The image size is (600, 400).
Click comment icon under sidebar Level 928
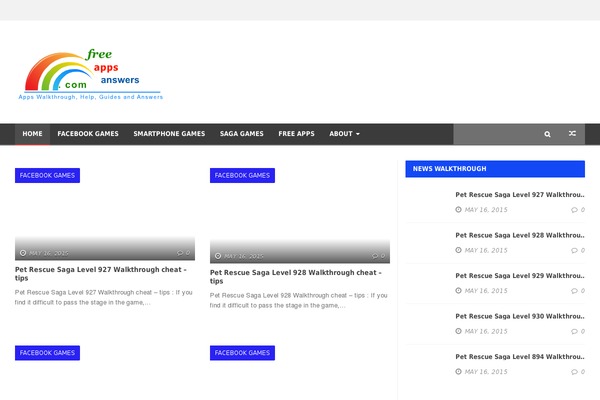pos(574,250)
